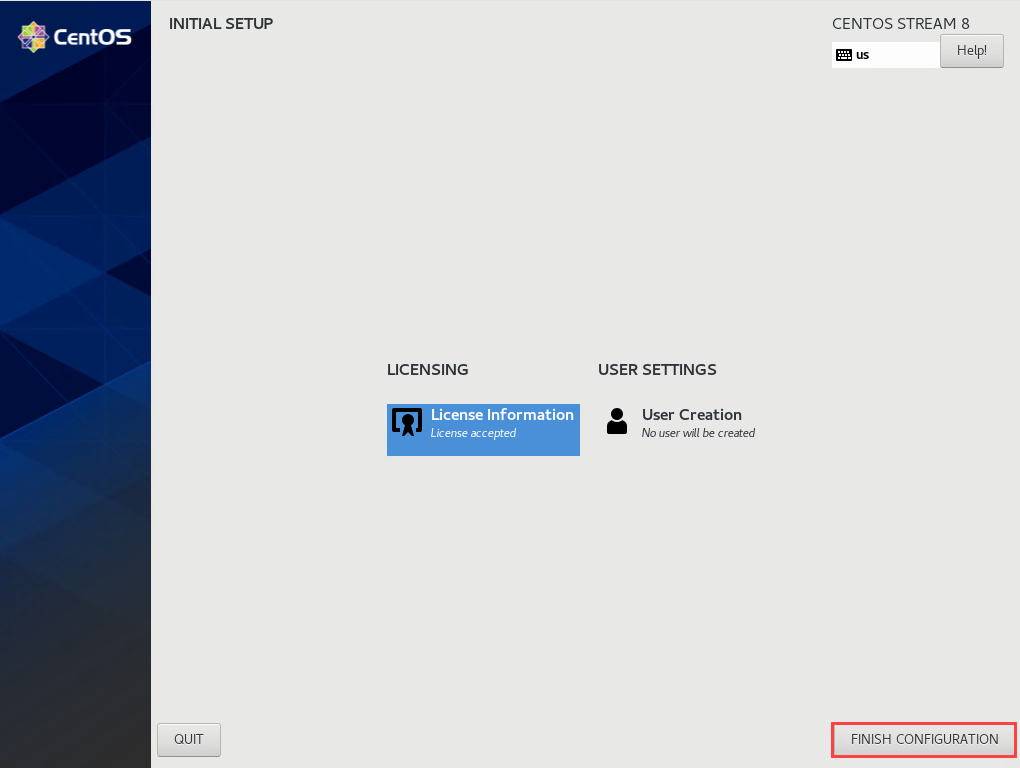Click the CentOS logo in the sidebar
The height and width of the screenshot is (768, 1020).
(x=75, y=36)
